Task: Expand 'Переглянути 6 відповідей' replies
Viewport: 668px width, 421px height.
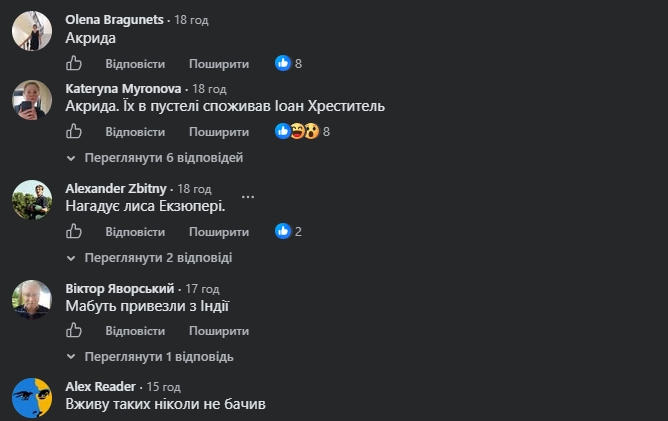Action: pos(155,158)
